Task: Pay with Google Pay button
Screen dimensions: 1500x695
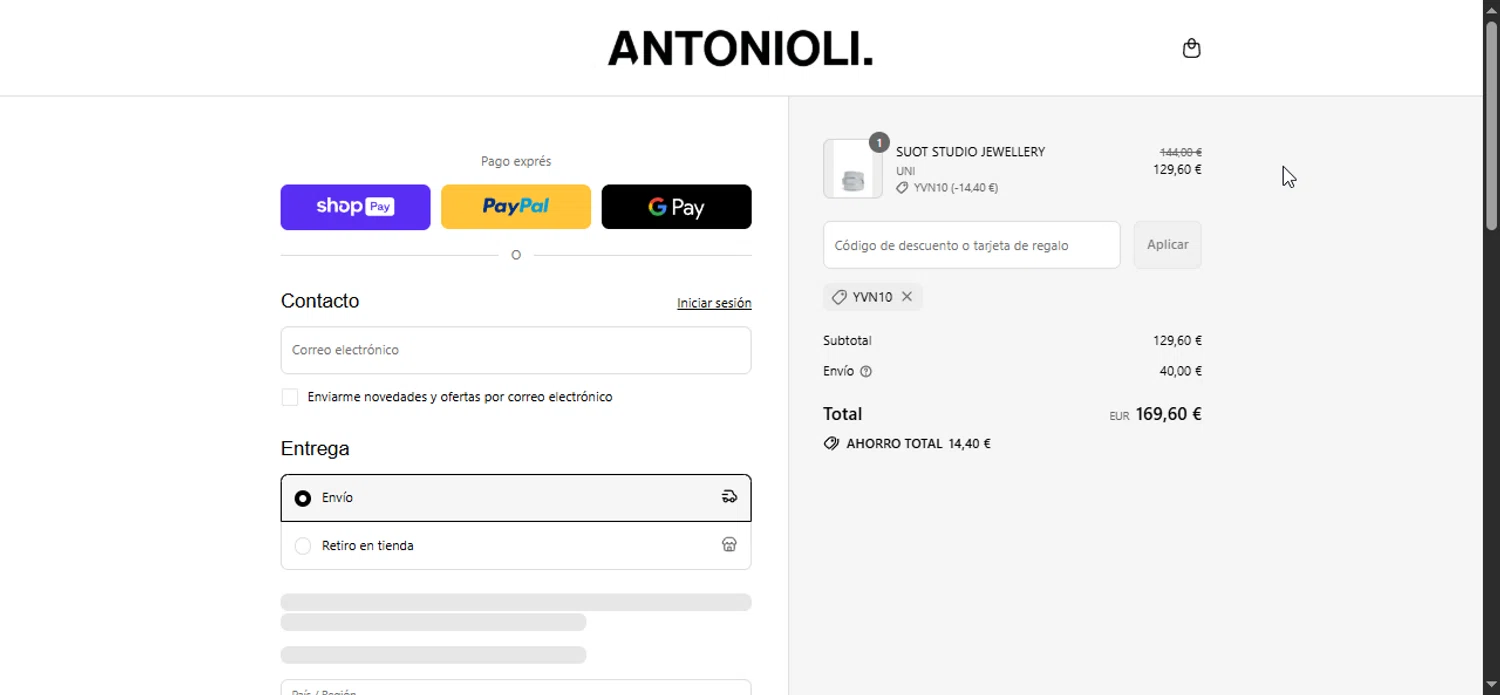Action: (x=676, y=207)
